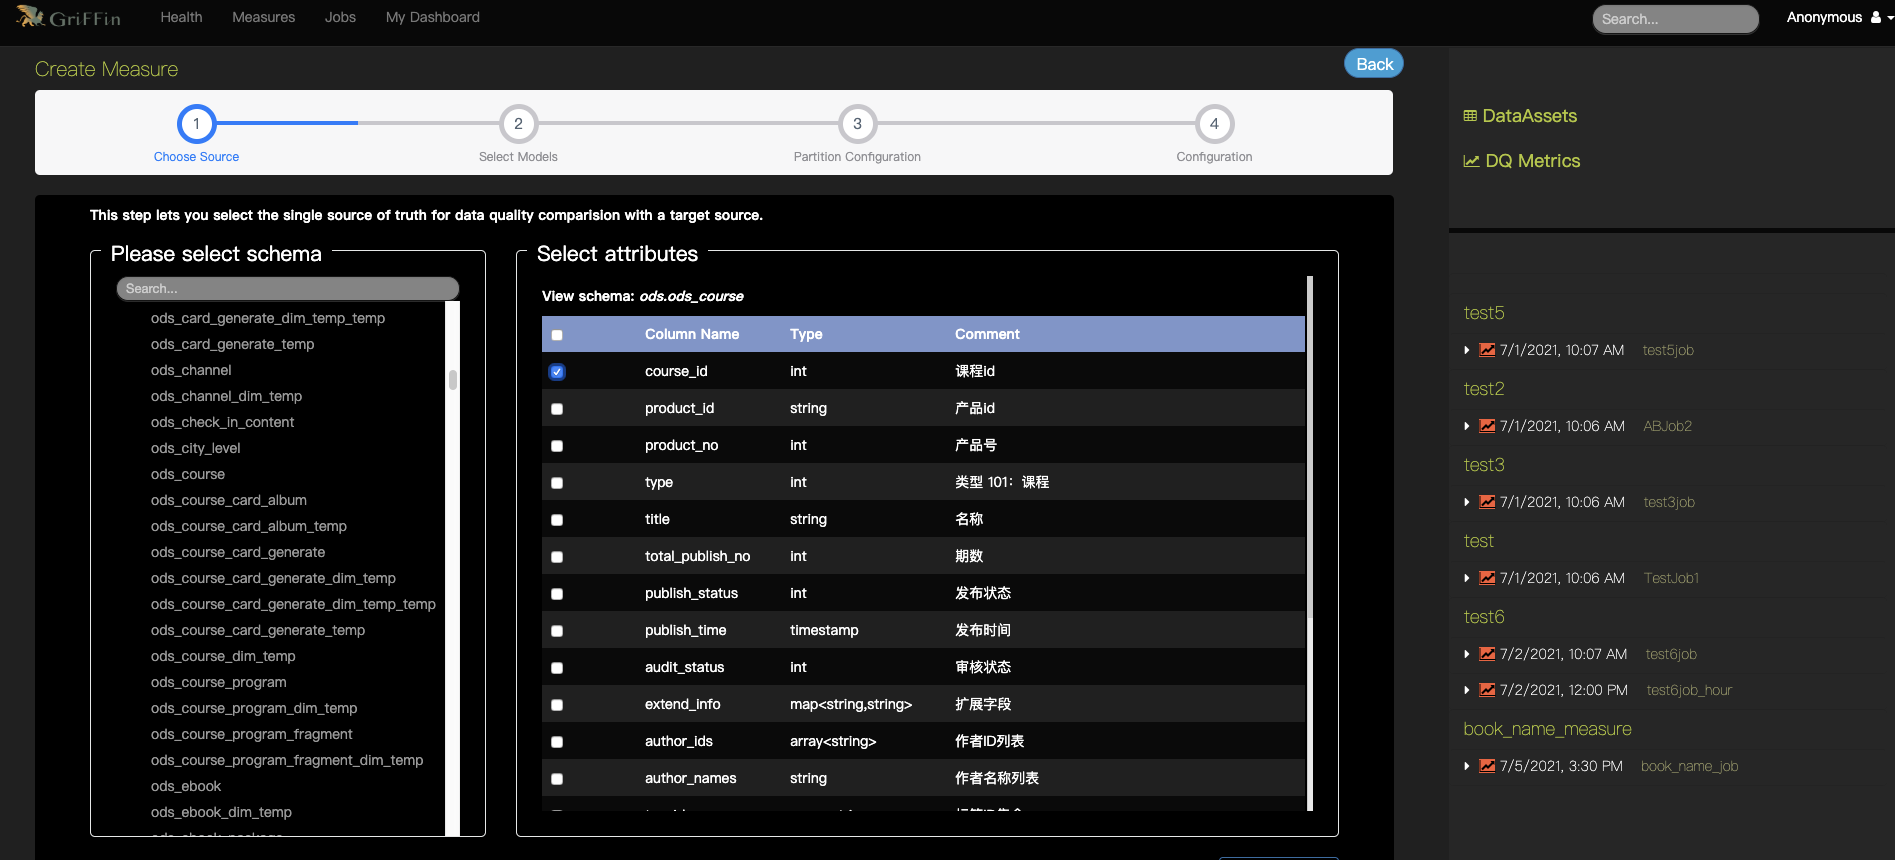Expand the test5job entry arrow
The image size is (1895, 860).
pos(1467,350)
